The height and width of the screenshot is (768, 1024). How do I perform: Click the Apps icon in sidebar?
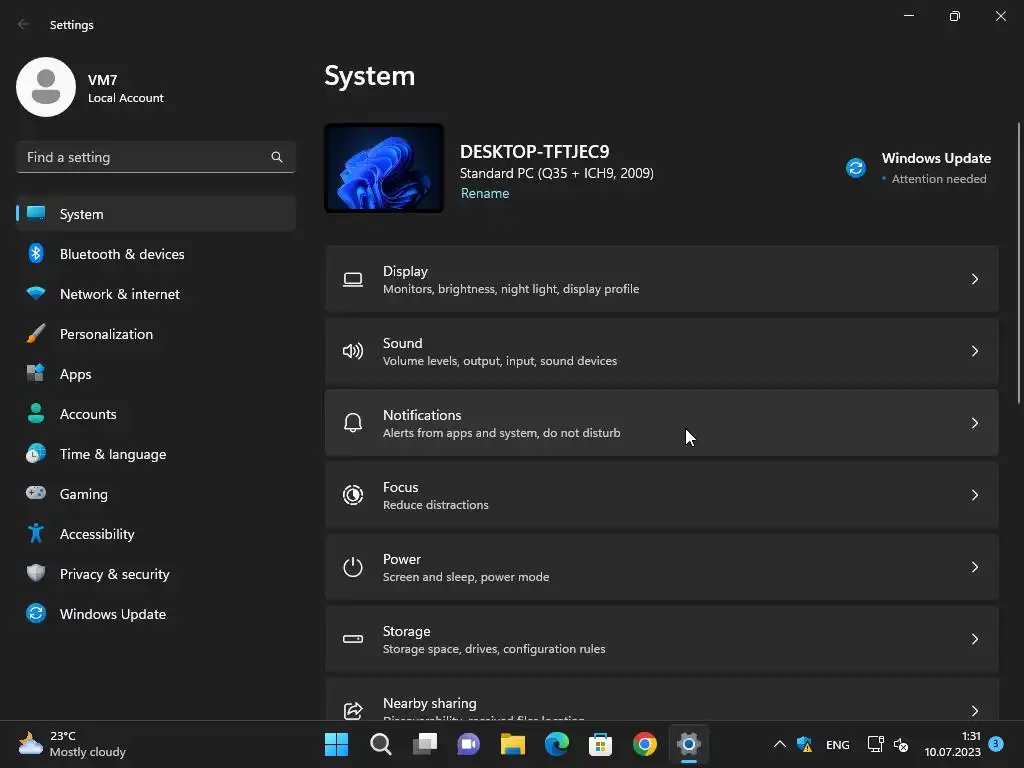coord(36,374)
